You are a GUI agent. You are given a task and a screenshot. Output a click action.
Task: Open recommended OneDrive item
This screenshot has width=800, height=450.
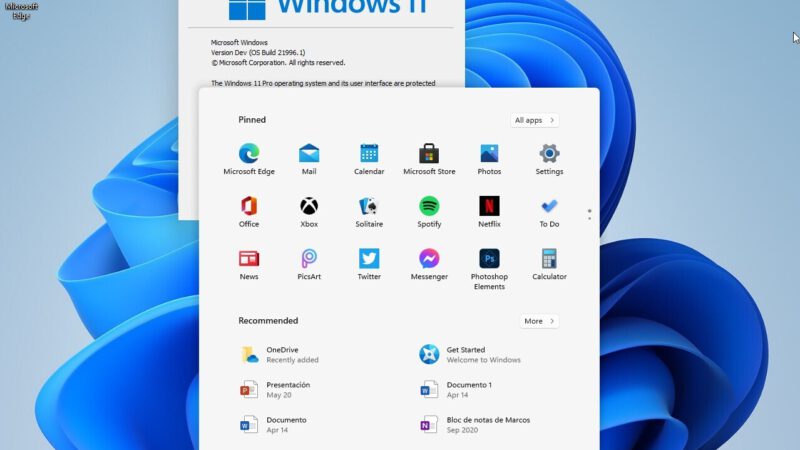(x=280, y=355)
